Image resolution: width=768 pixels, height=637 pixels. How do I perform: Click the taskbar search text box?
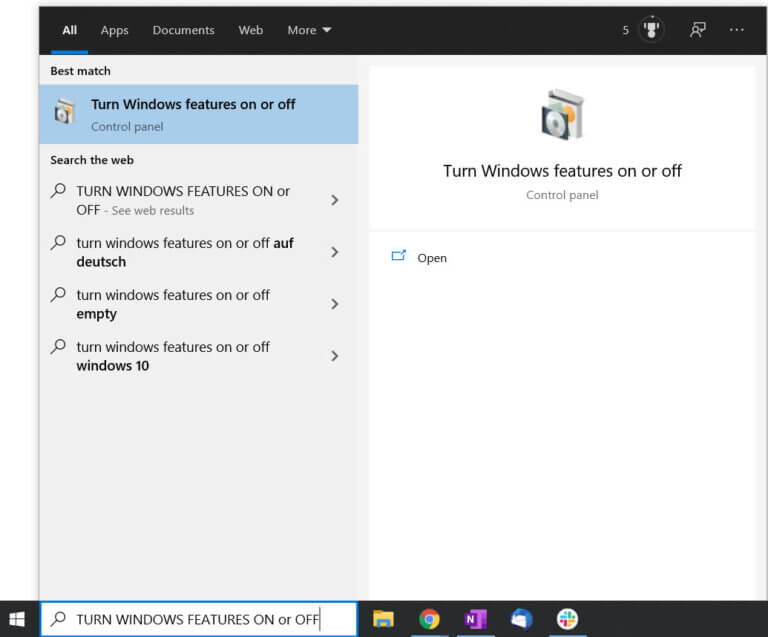(x=200, y=619)
